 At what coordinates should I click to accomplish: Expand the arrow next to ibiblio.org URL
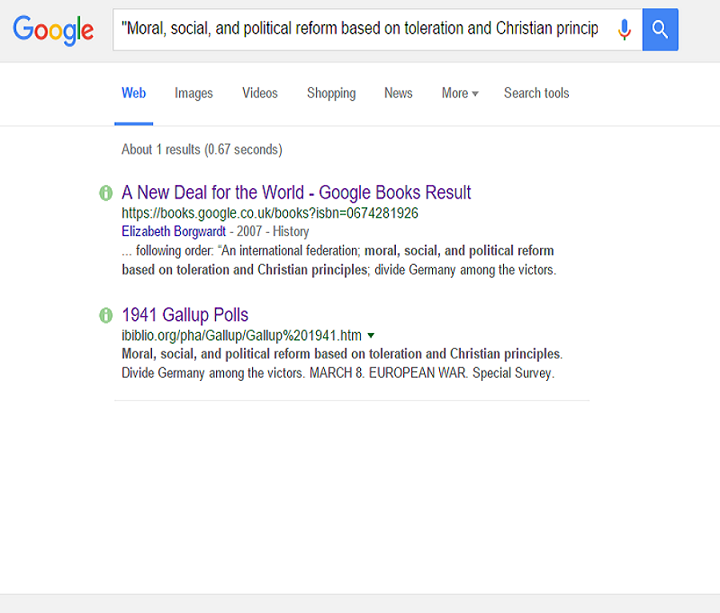click(371, 336)
